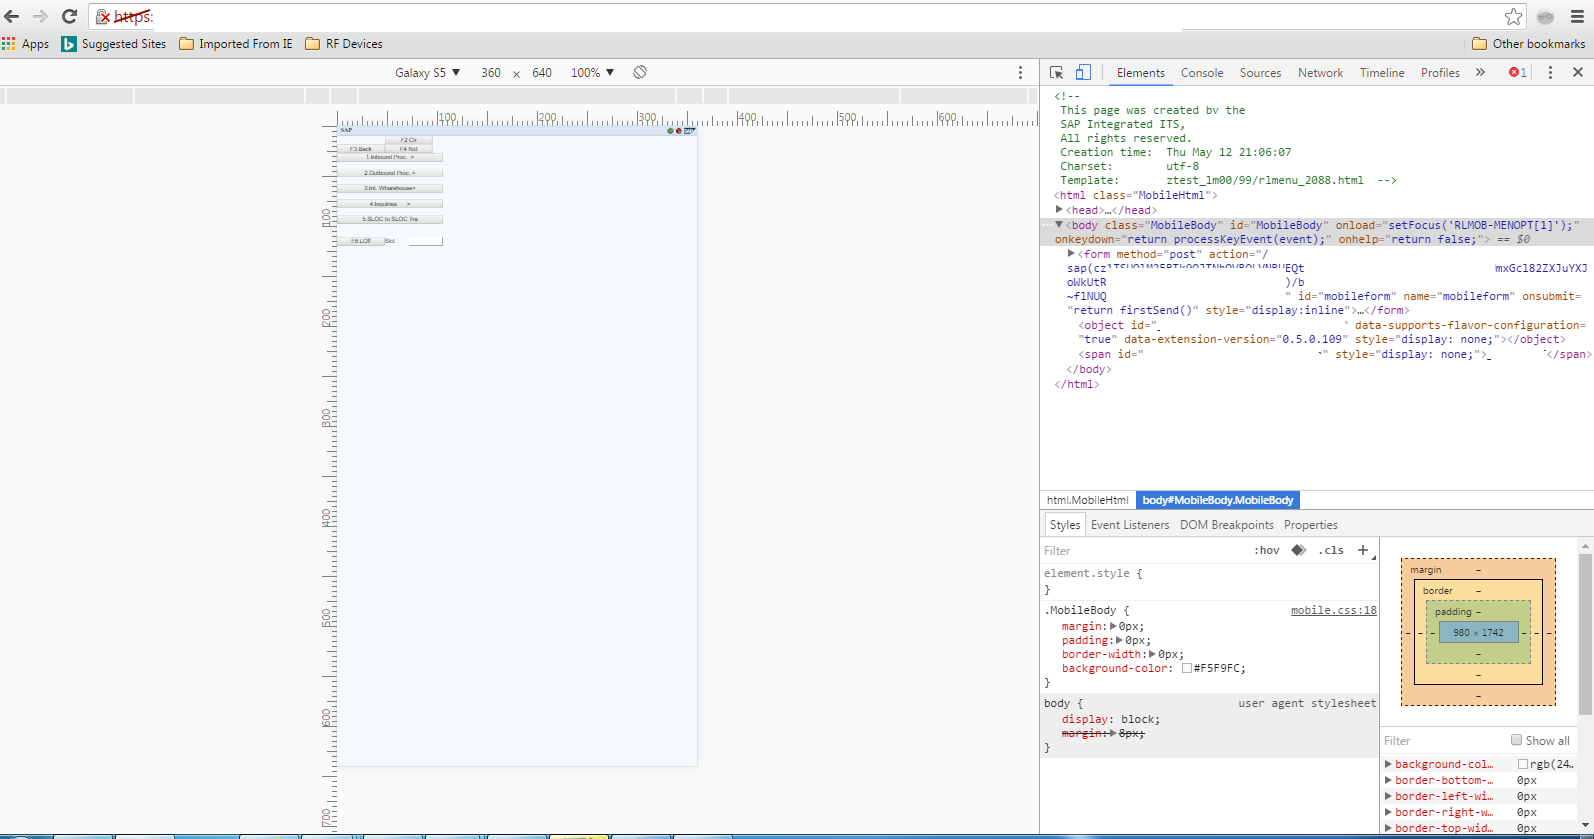Expand computed background-color property
1594x839 pixels.
click(1388, 764)
